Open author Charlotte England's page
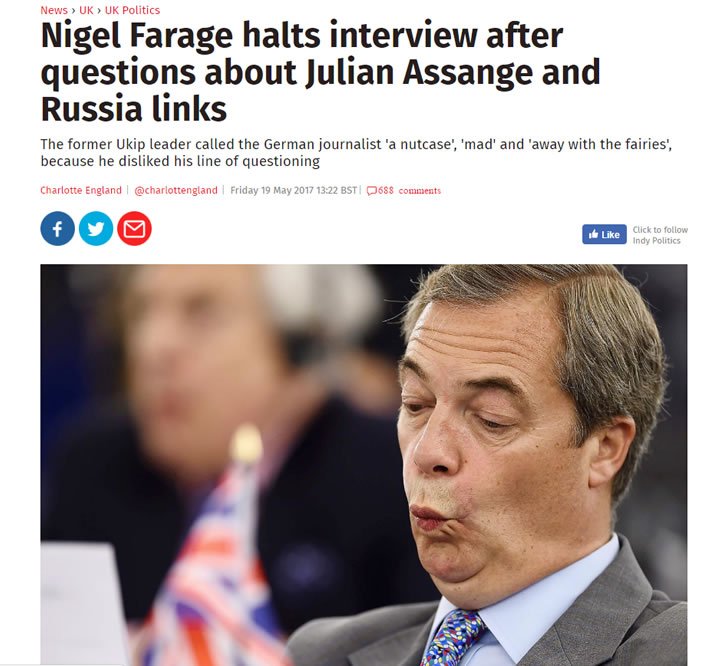 coord(81,190)
